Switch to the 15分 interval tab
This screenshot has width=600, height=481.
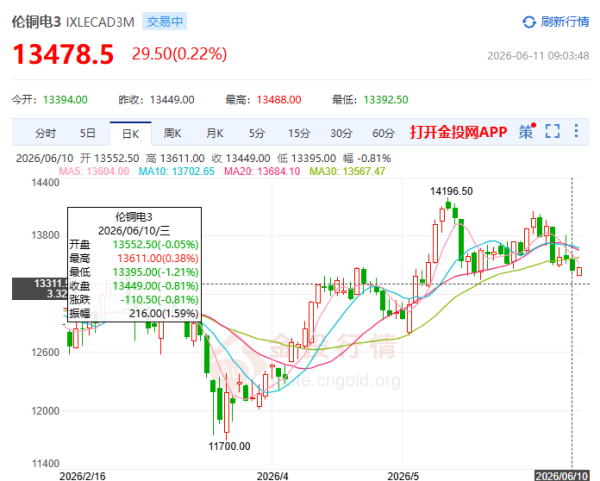pos(299,133)
